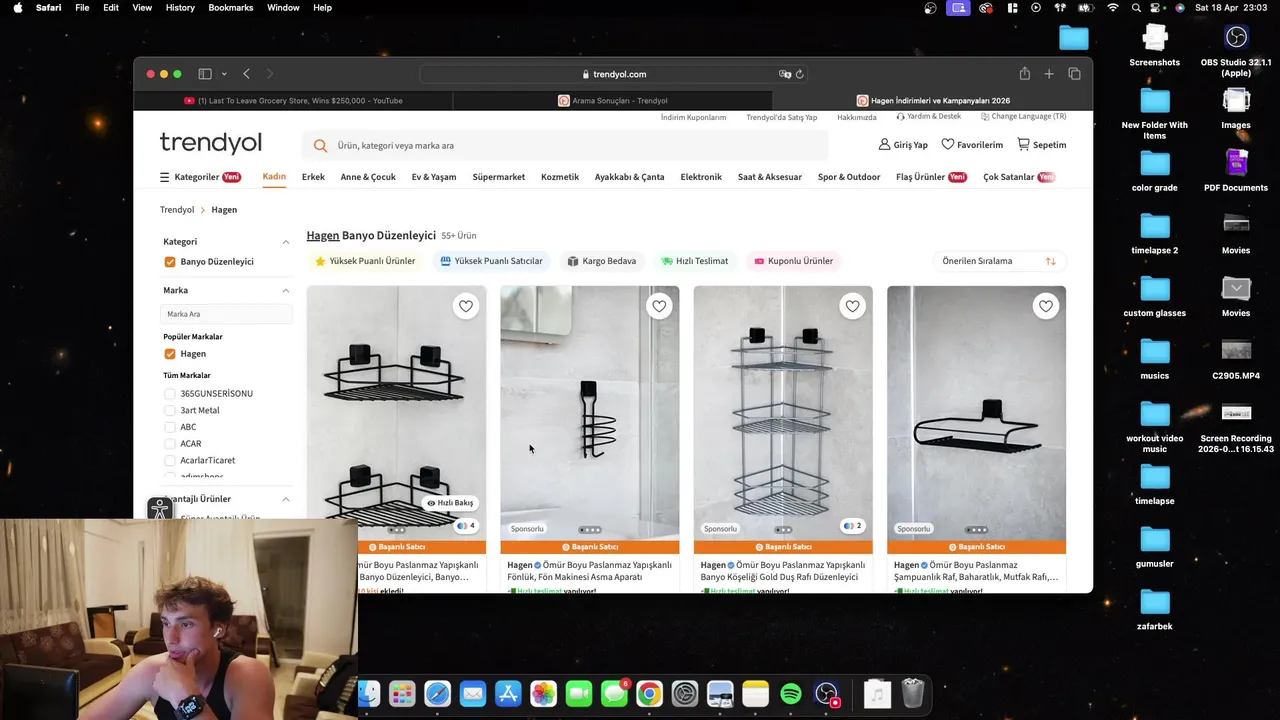
Task: Collapse the Avantajlı Ürünler section chevron
Action: pyautogui.click(x=285, y=499)
